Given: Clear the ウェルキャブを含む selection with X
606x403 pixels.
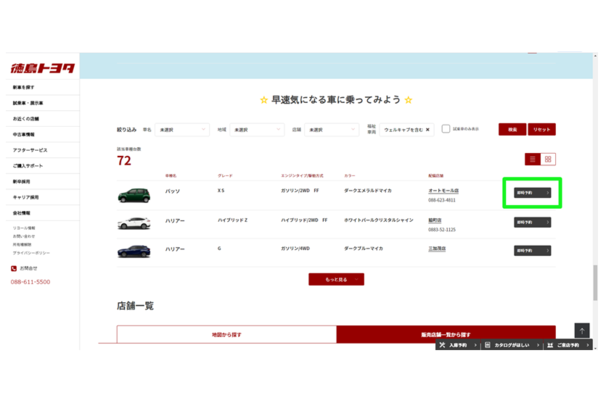Looking at the screenshot, I should (x=427, y=130).
